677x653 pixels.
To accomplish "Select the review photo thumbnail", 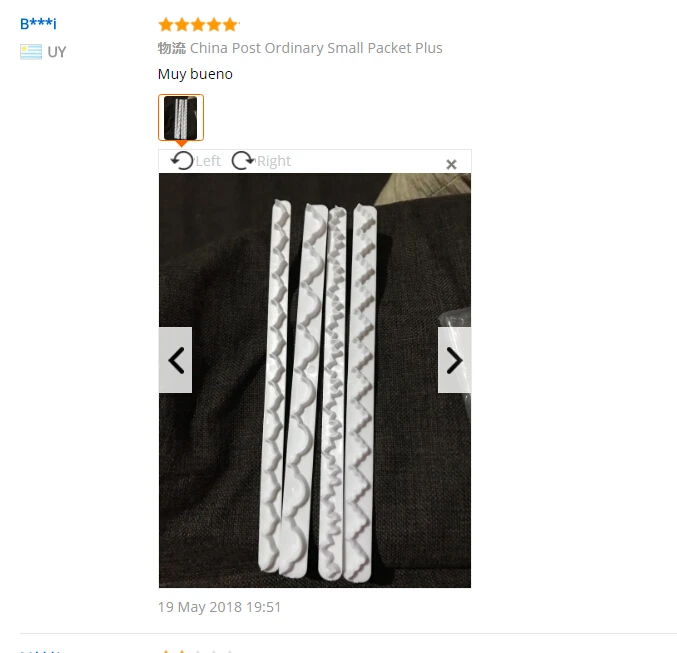I will pos(181,117).
